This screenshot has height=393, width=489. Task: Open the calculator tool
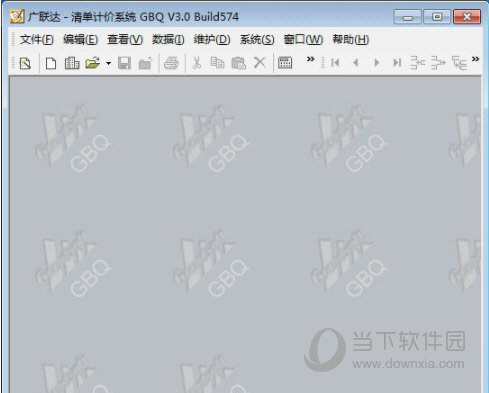tap(285, 63)
